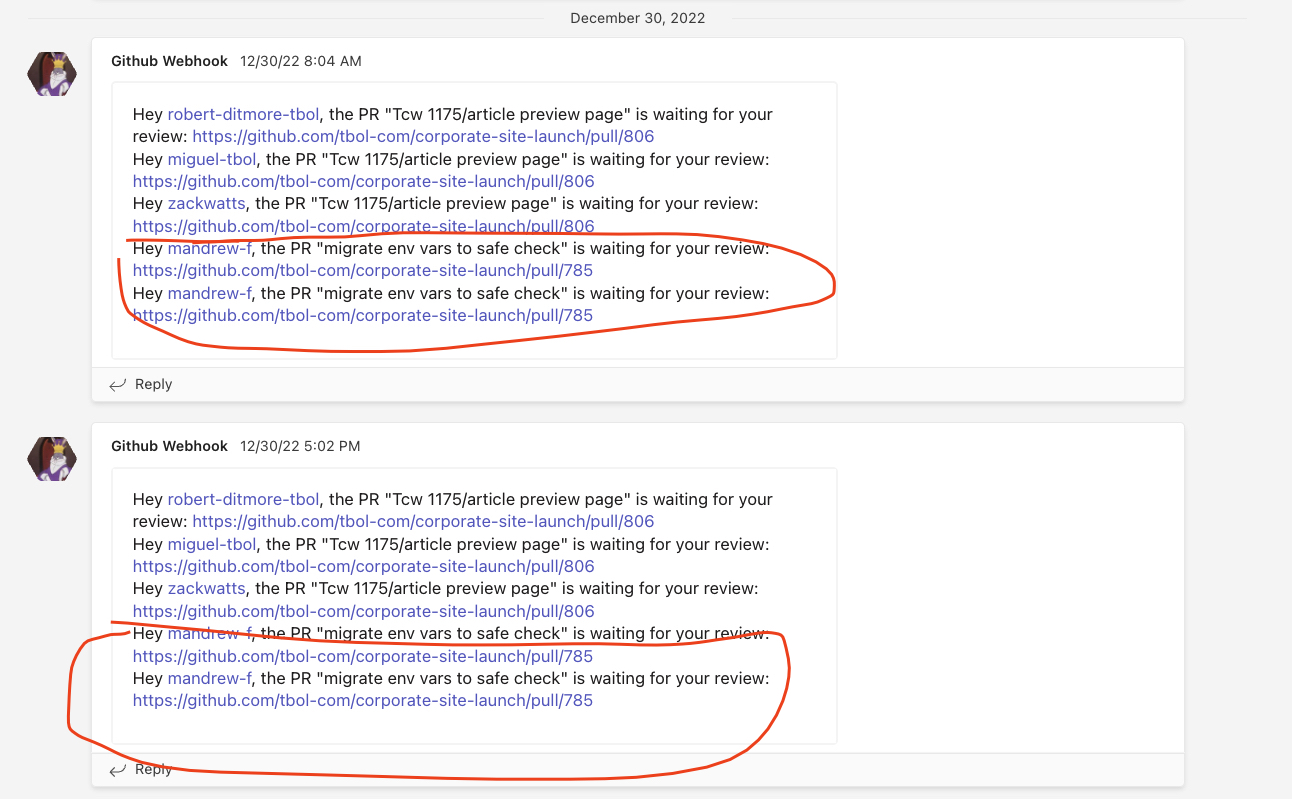Open profile of zackwatts in second message
The width and height of the screenshot is (1292, 799).
tap(206, 588)
